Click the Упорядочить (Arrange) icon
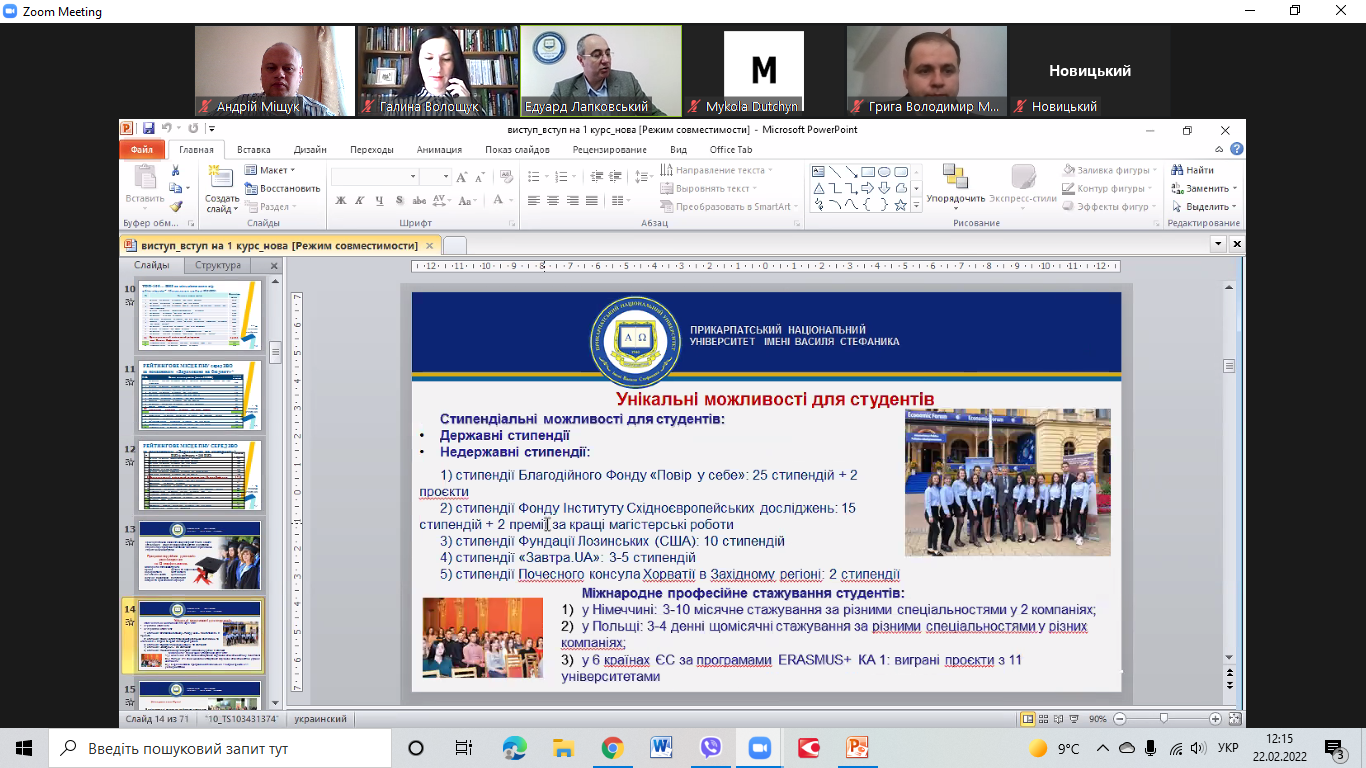 [x=955, y=178]
